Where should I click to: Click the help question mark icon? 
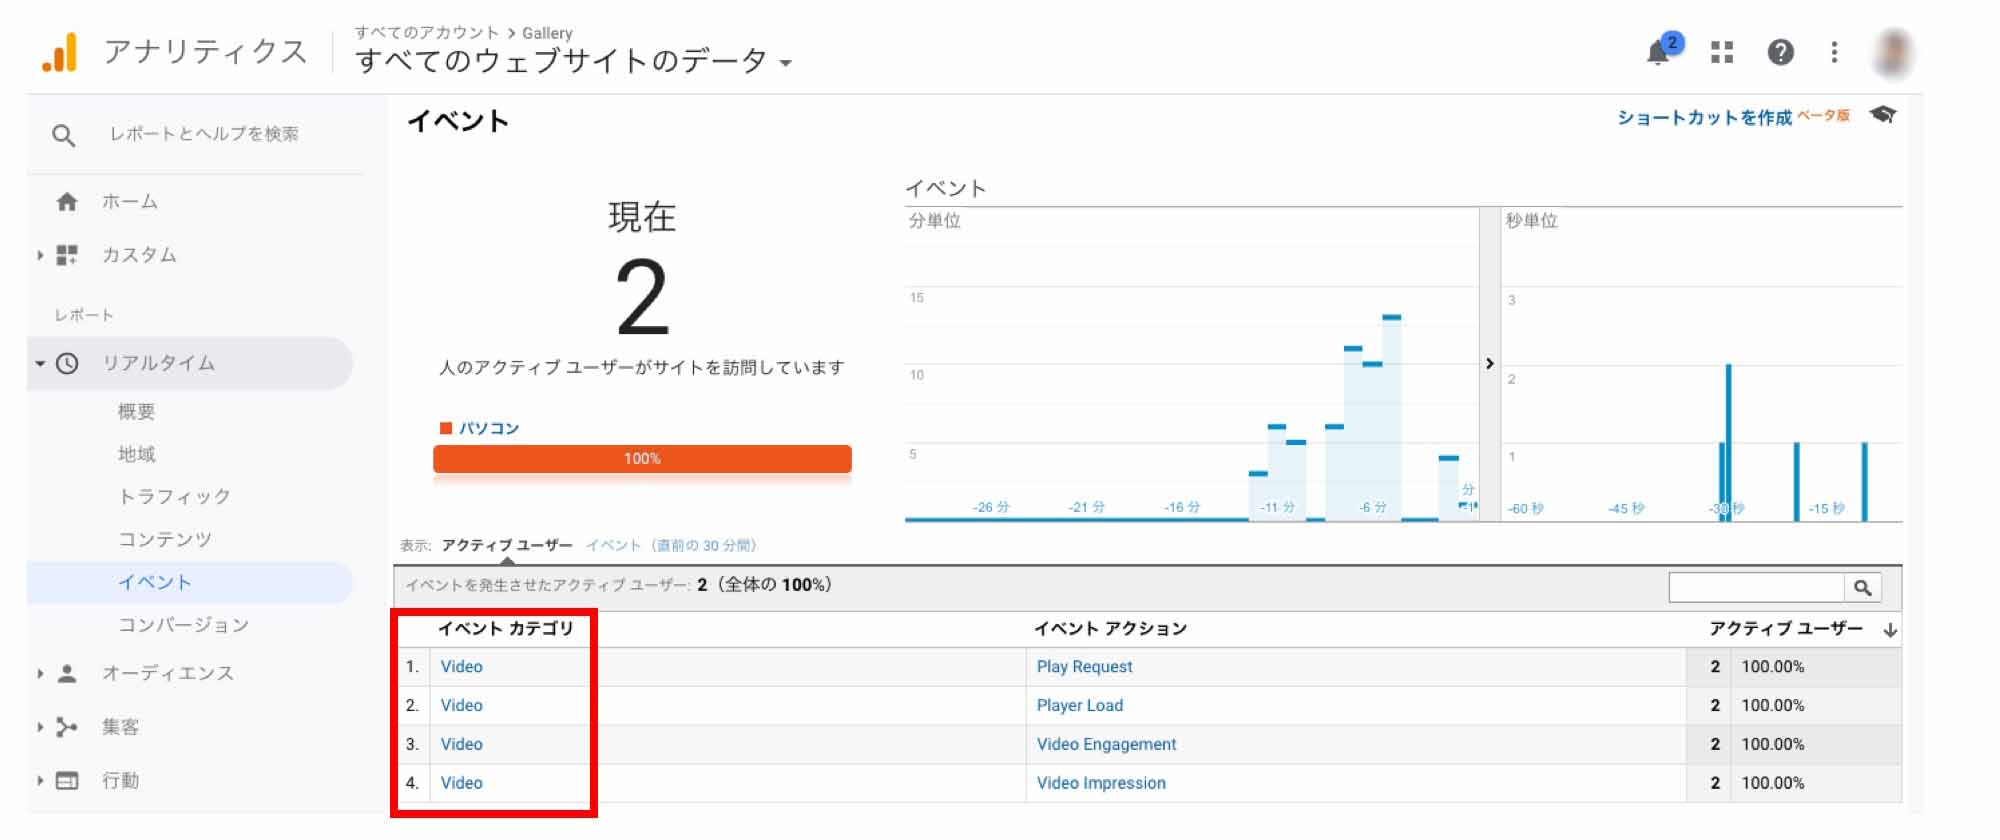click(1780, 52)
